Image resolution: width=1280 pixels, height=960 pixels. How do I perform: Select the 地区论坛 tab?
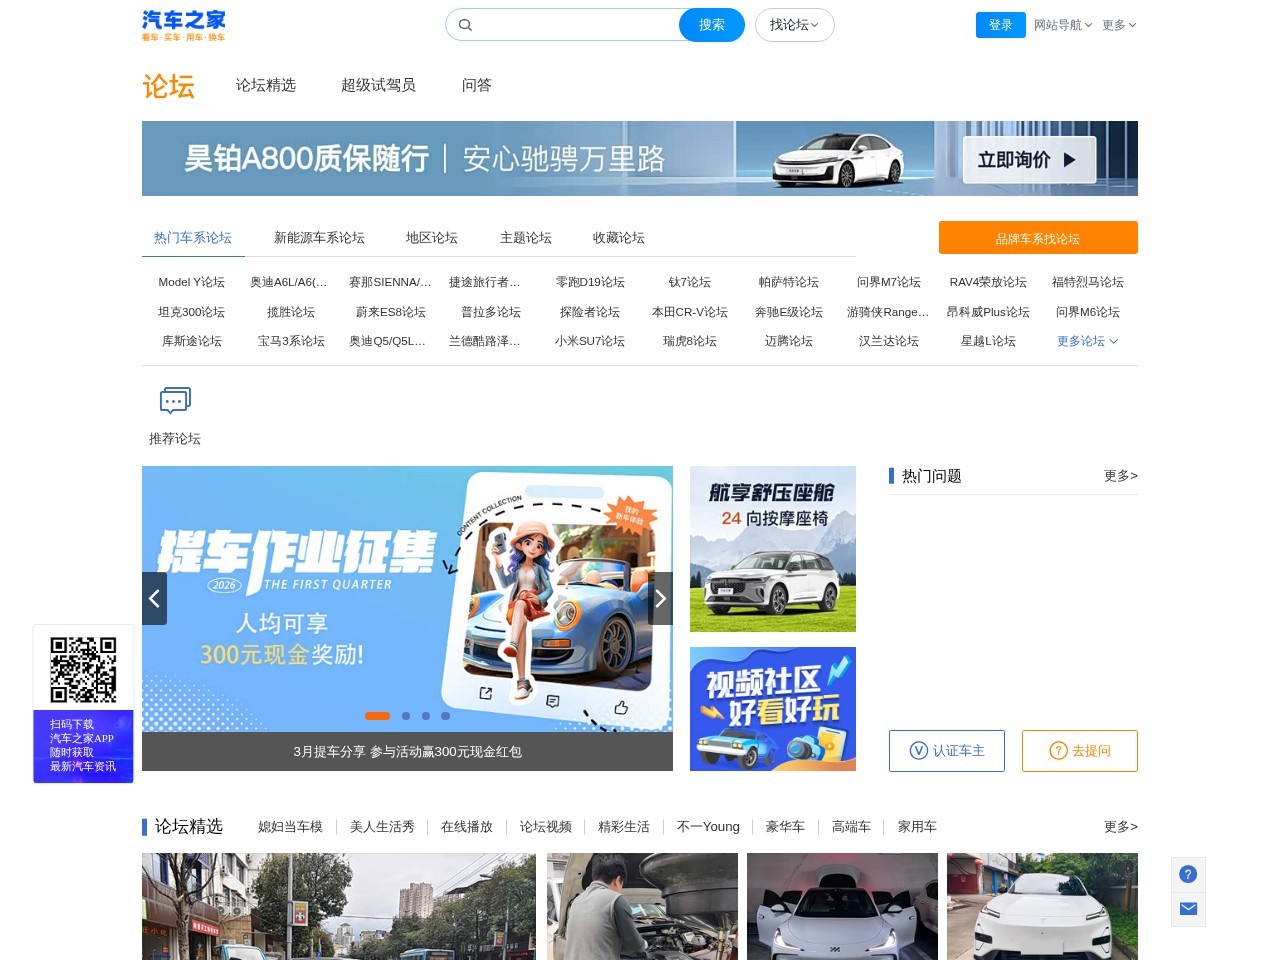pyautogui.click(x=431, y=237)
